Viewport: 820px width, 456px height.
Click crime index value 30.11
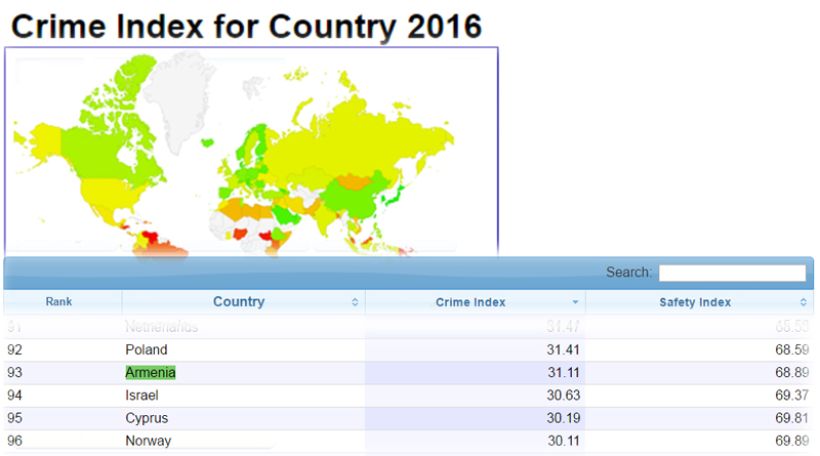click(x=563, y=441)
